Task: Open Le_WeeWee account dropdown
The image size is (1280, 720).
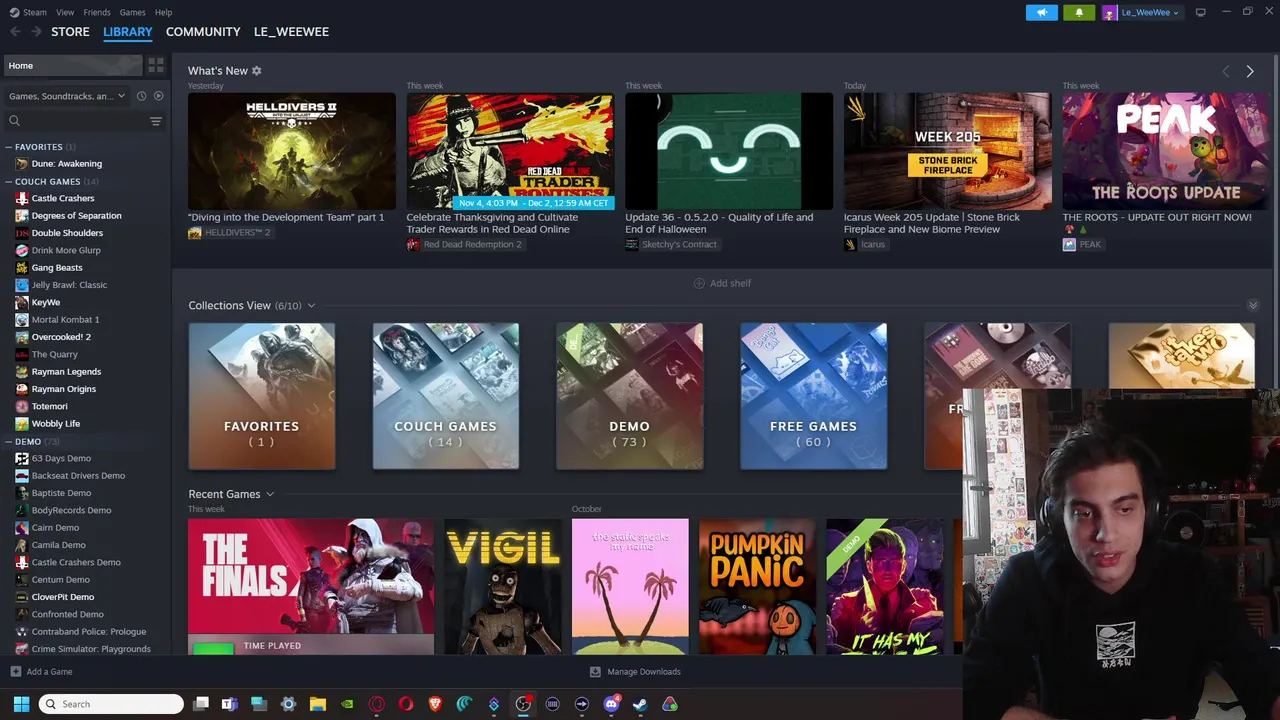Action: [1149, 12]
